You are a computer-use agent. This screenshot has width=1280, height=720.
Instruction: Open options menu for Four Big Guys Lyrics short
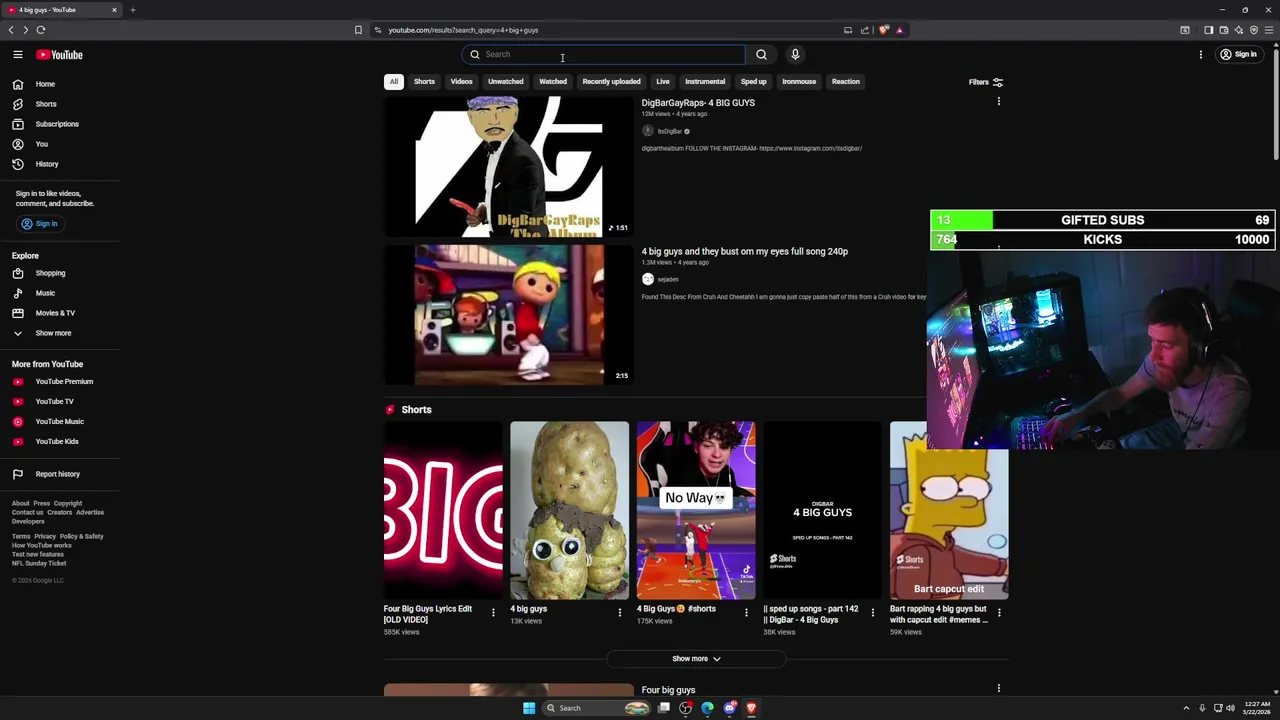click(x=493, y=612)
